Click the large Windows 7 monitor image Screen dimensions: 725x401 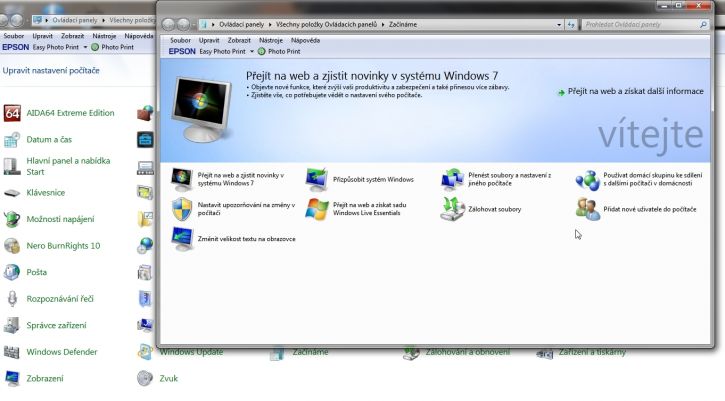pyautogui.click(x=202, y=110)
